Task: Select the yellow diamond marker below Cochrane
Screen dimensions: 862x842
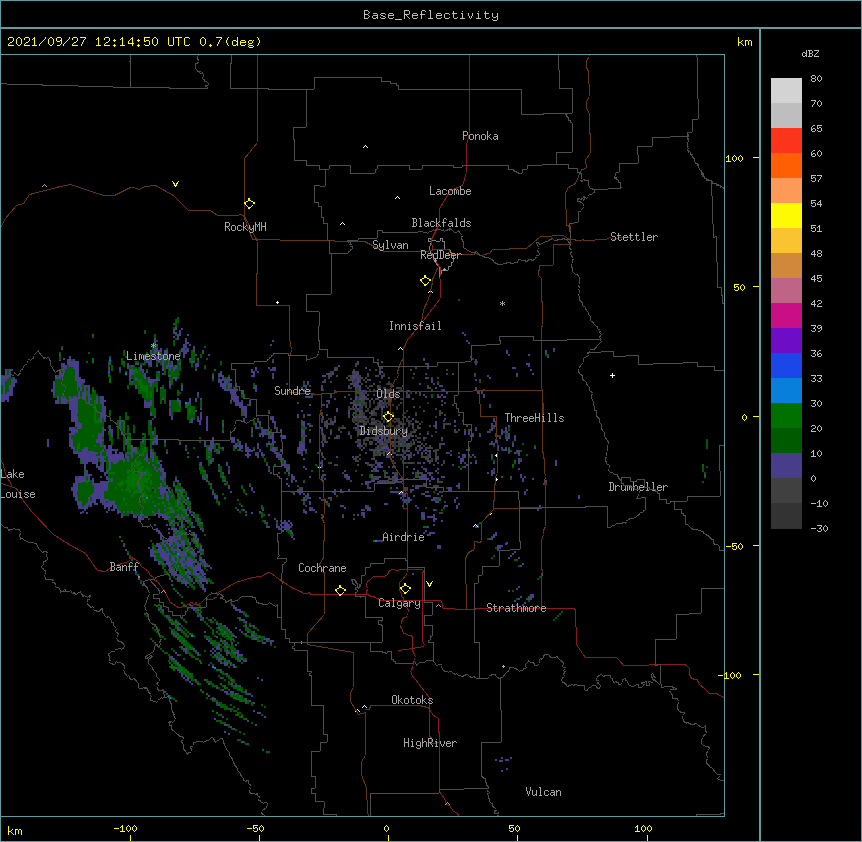Action: (340, 590)
